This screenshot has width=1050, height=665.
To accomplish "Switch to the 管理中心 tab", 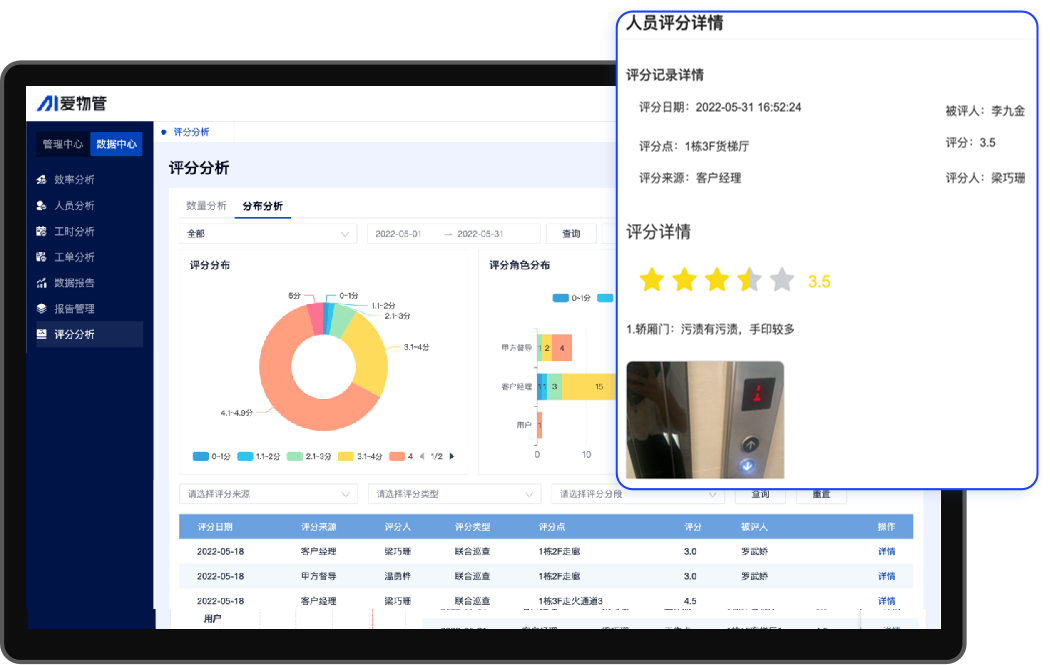I will [x=63, y=144].
